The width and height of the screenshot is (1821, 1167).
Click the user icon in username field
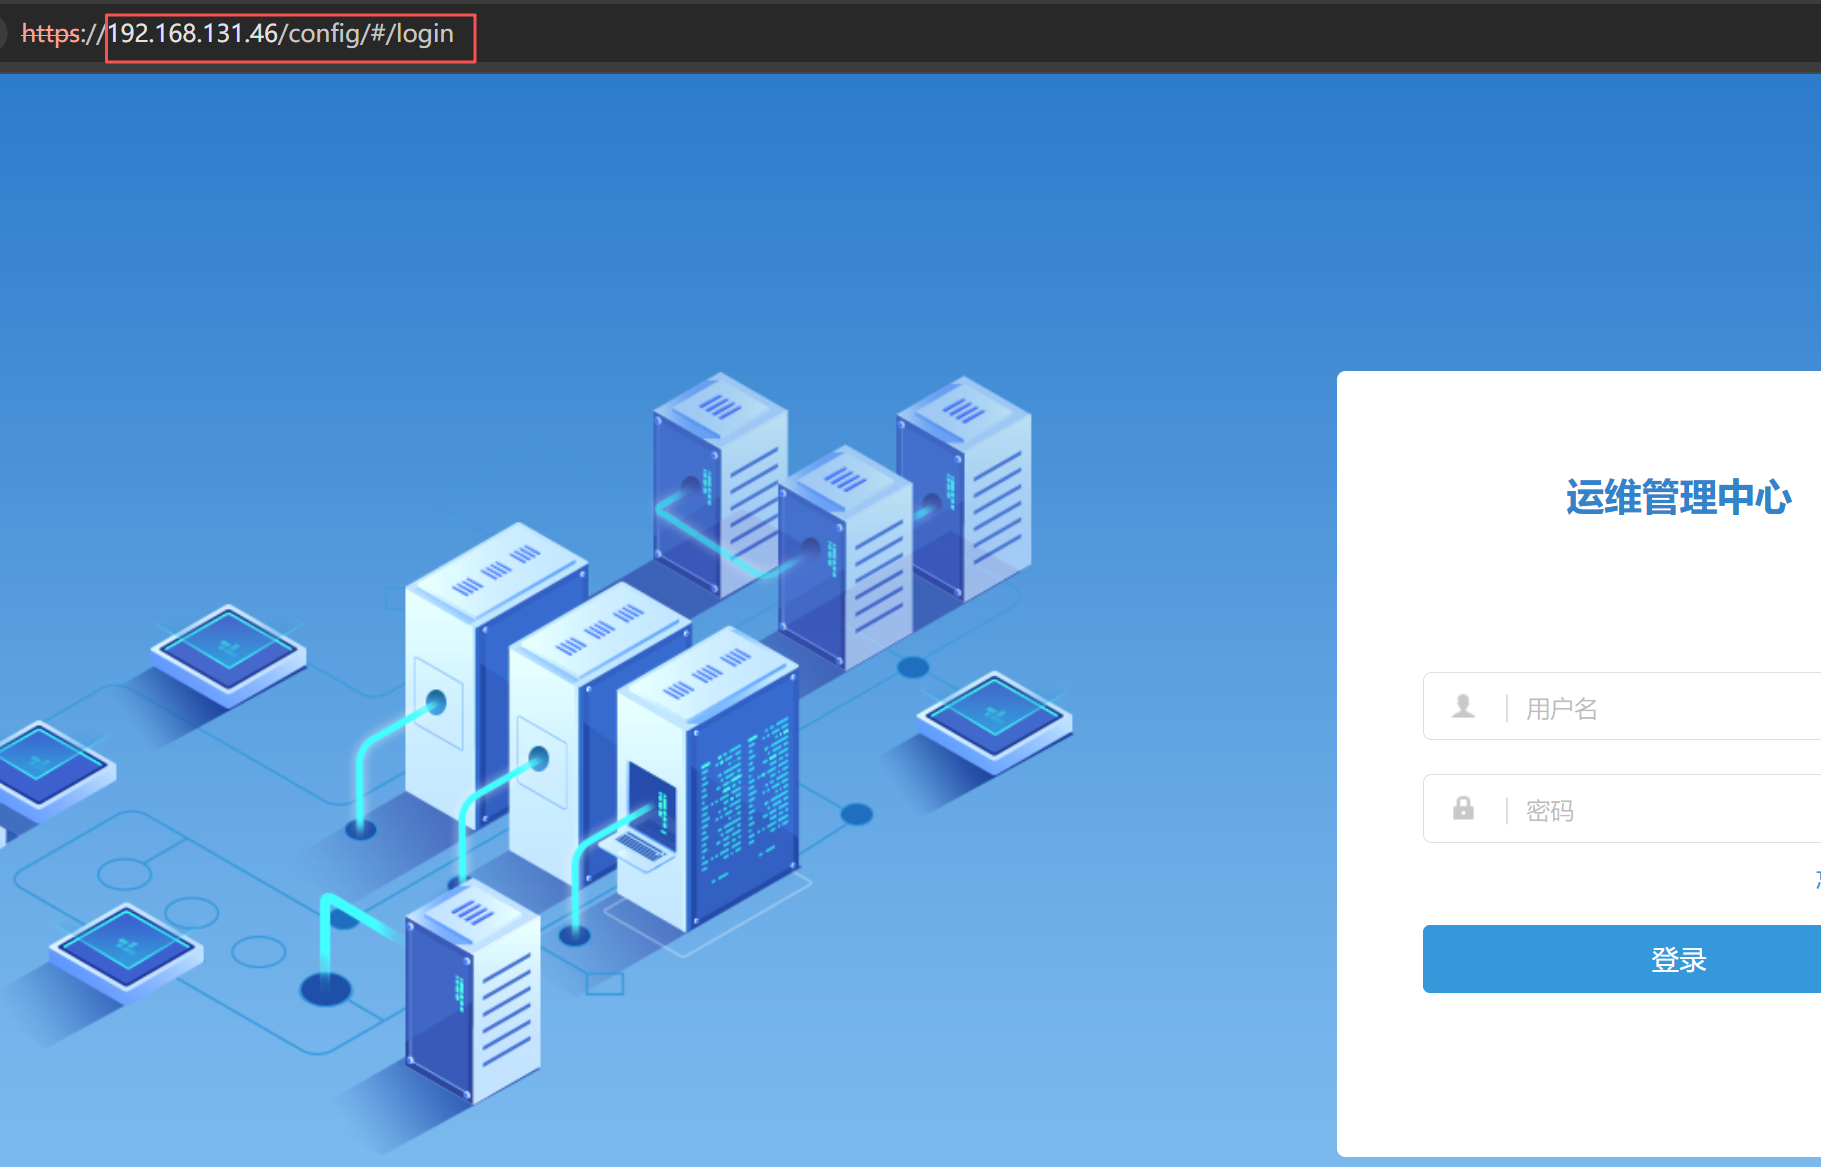pyautogui.click(x=1464, y=706)
